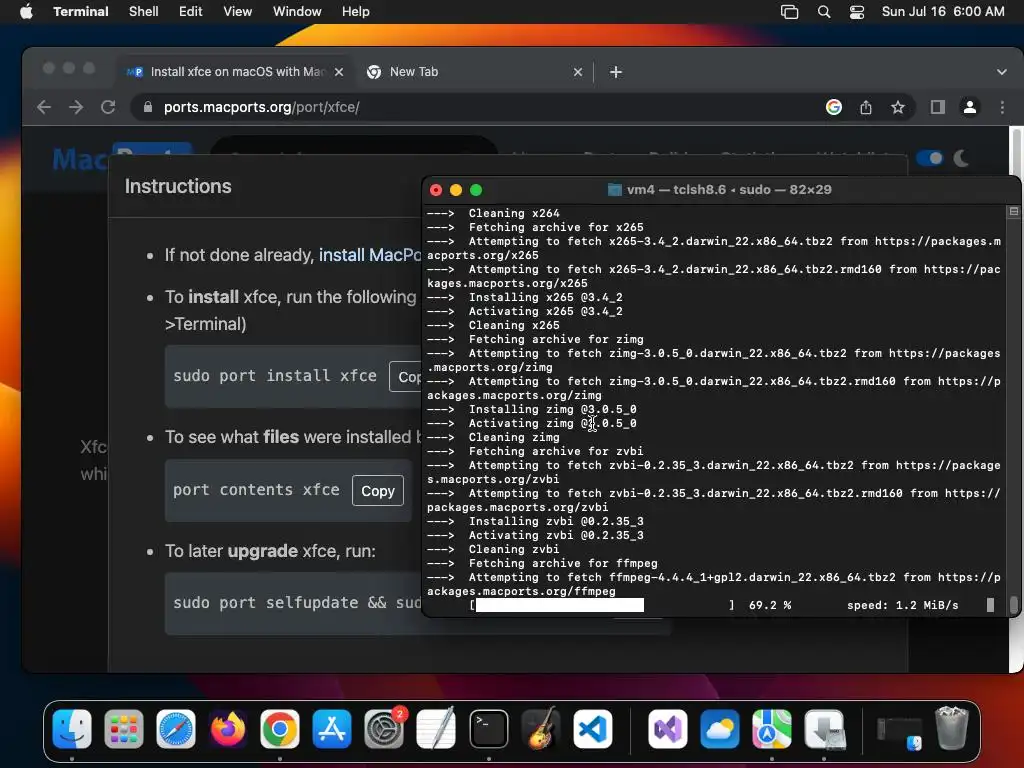Open Chrome profile menu
Viewport: 1024px width, 768px height.
(970, 107)
